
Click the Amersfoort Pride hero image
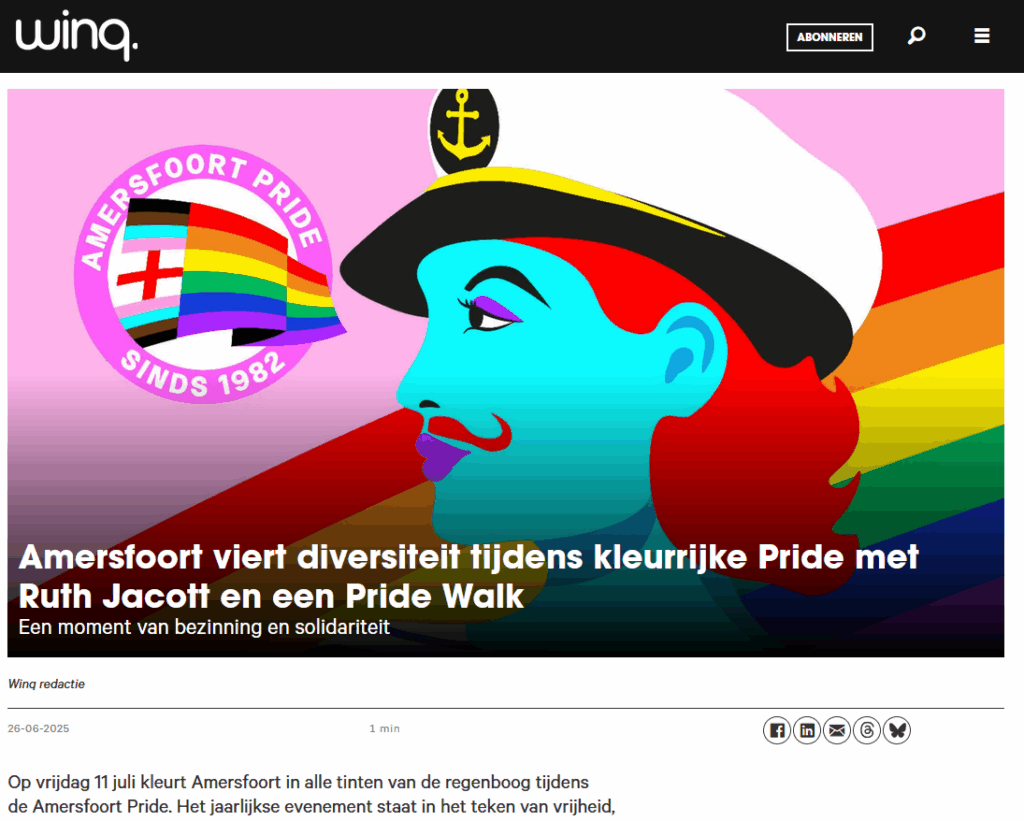tap(505, 372)
